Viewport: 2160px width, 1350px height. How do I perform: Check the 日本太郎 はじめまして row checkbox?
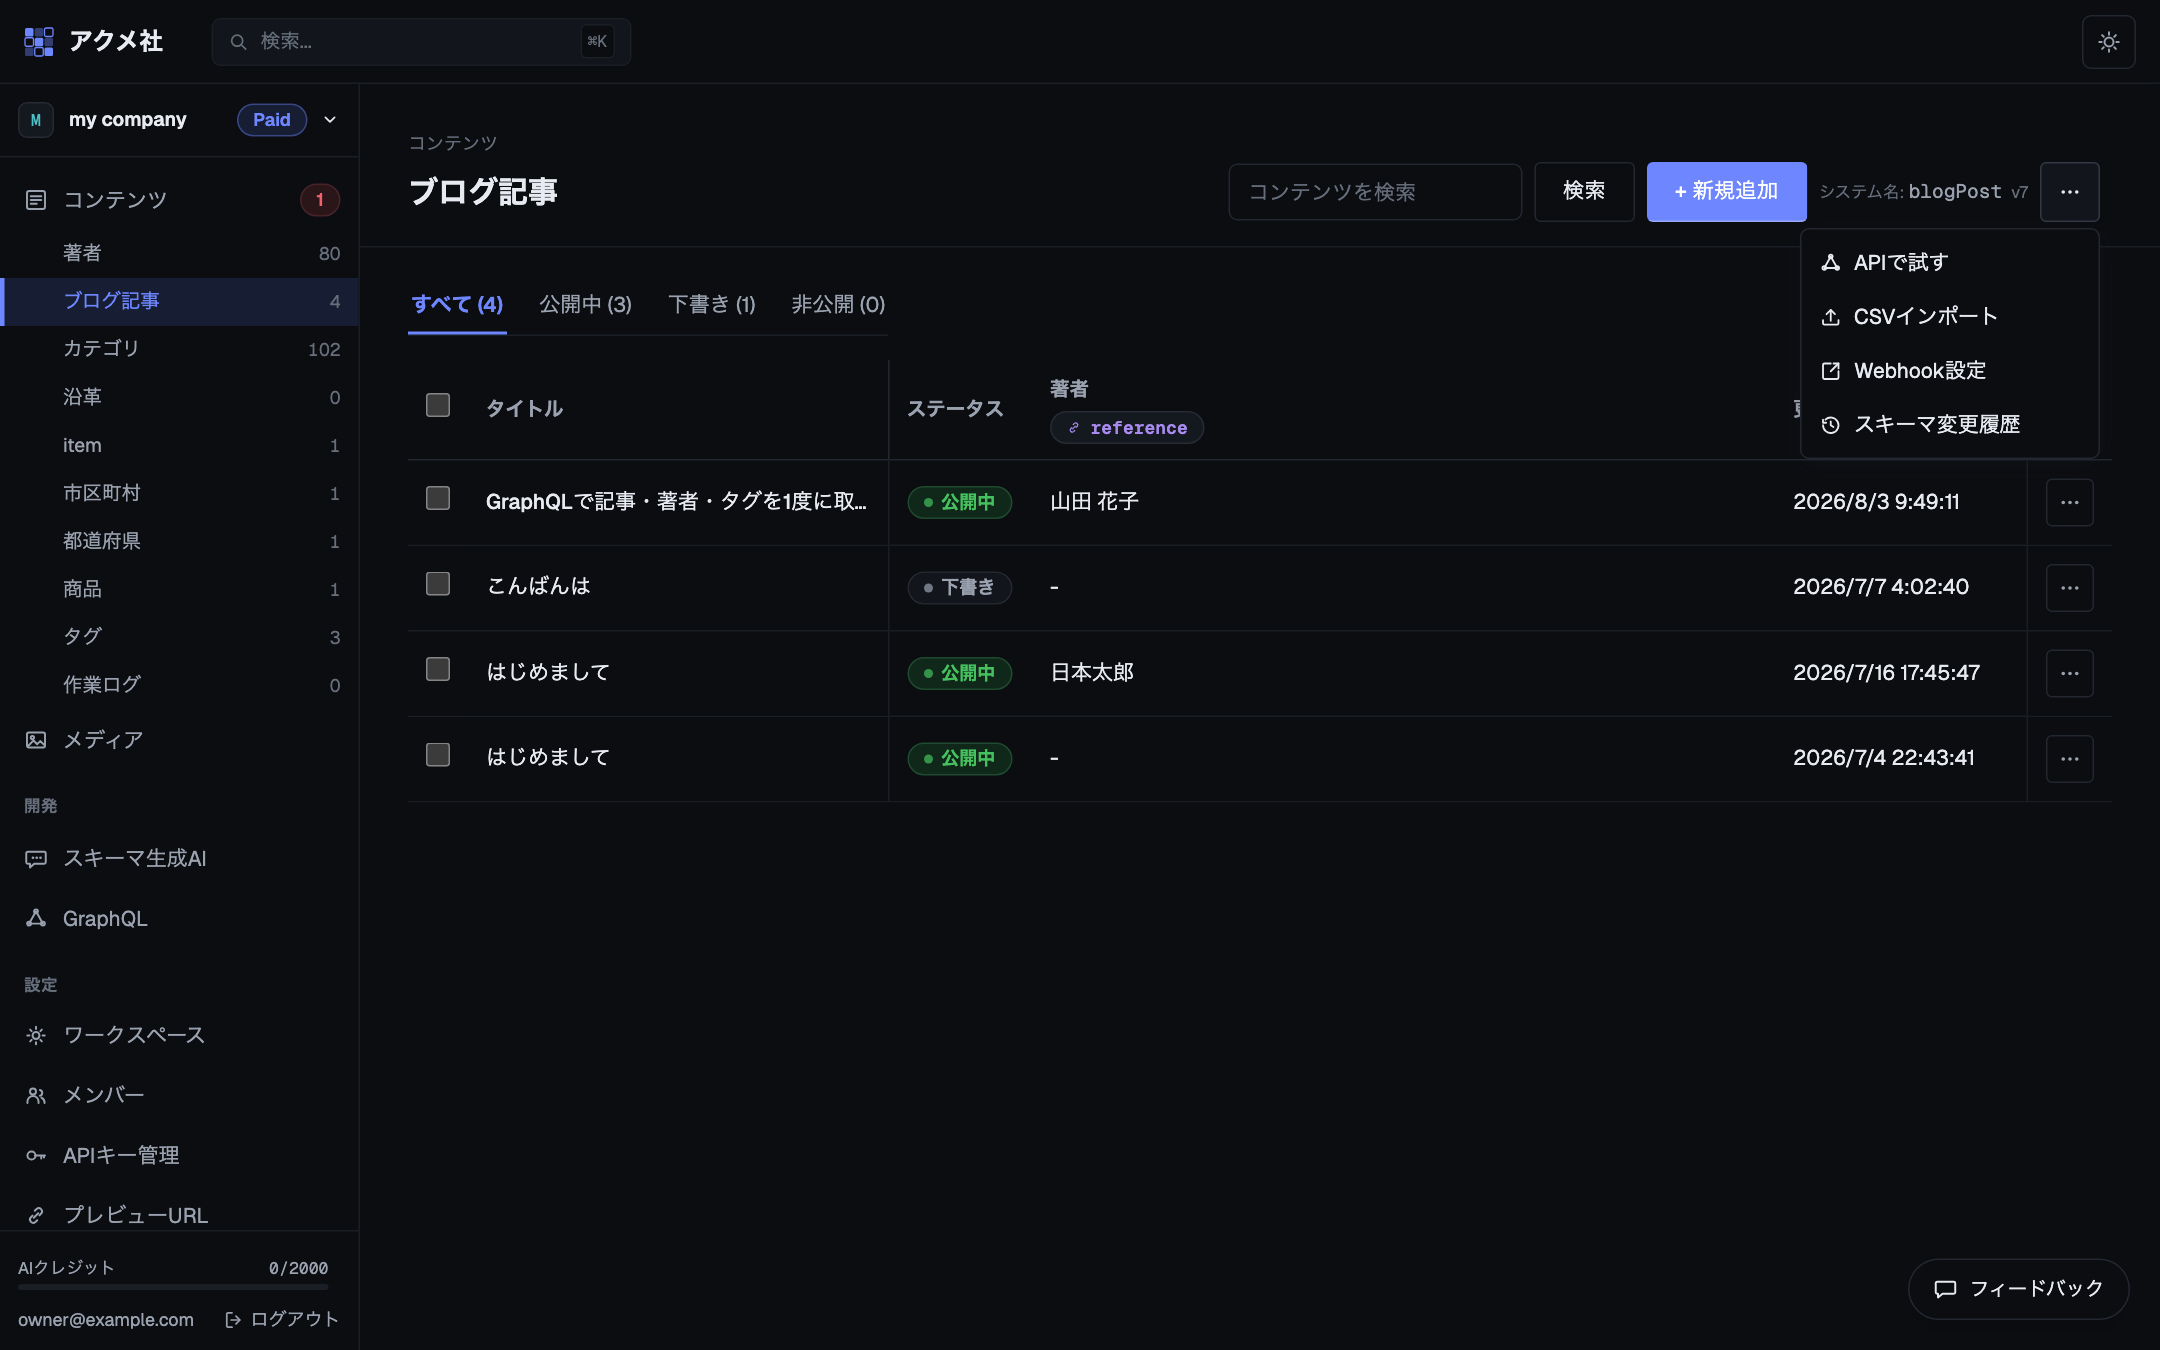[438, 669]
